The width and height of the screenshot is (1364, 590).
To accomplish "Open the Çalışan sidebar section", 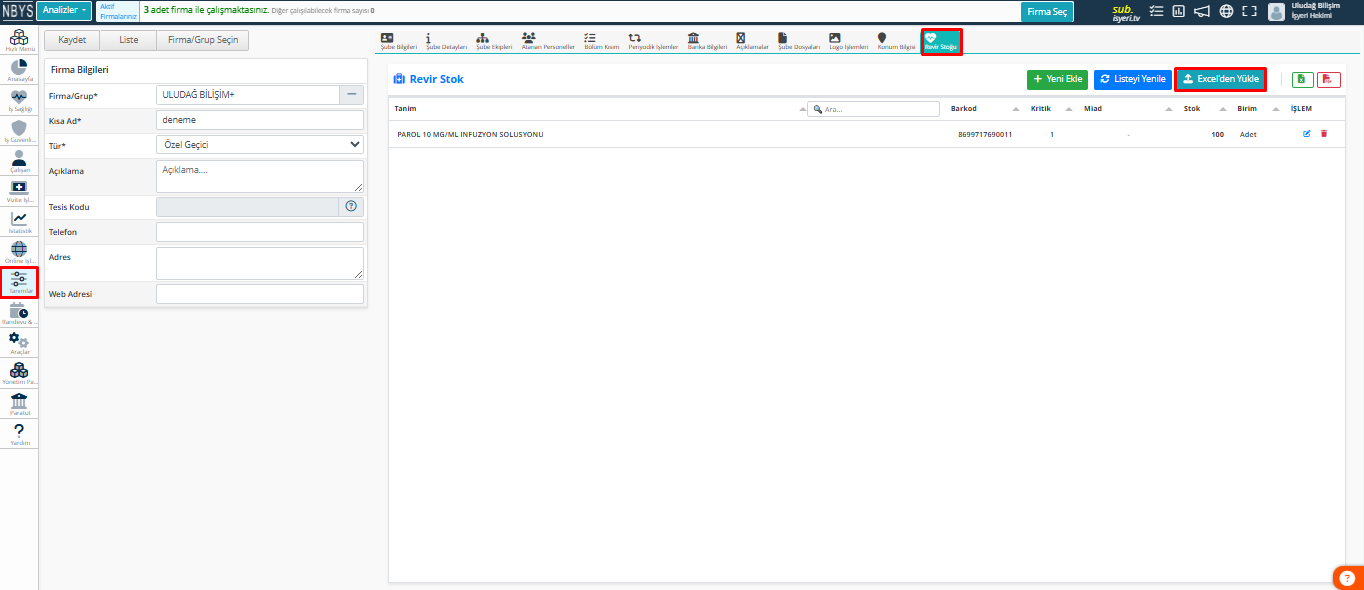I will (19, 161).
